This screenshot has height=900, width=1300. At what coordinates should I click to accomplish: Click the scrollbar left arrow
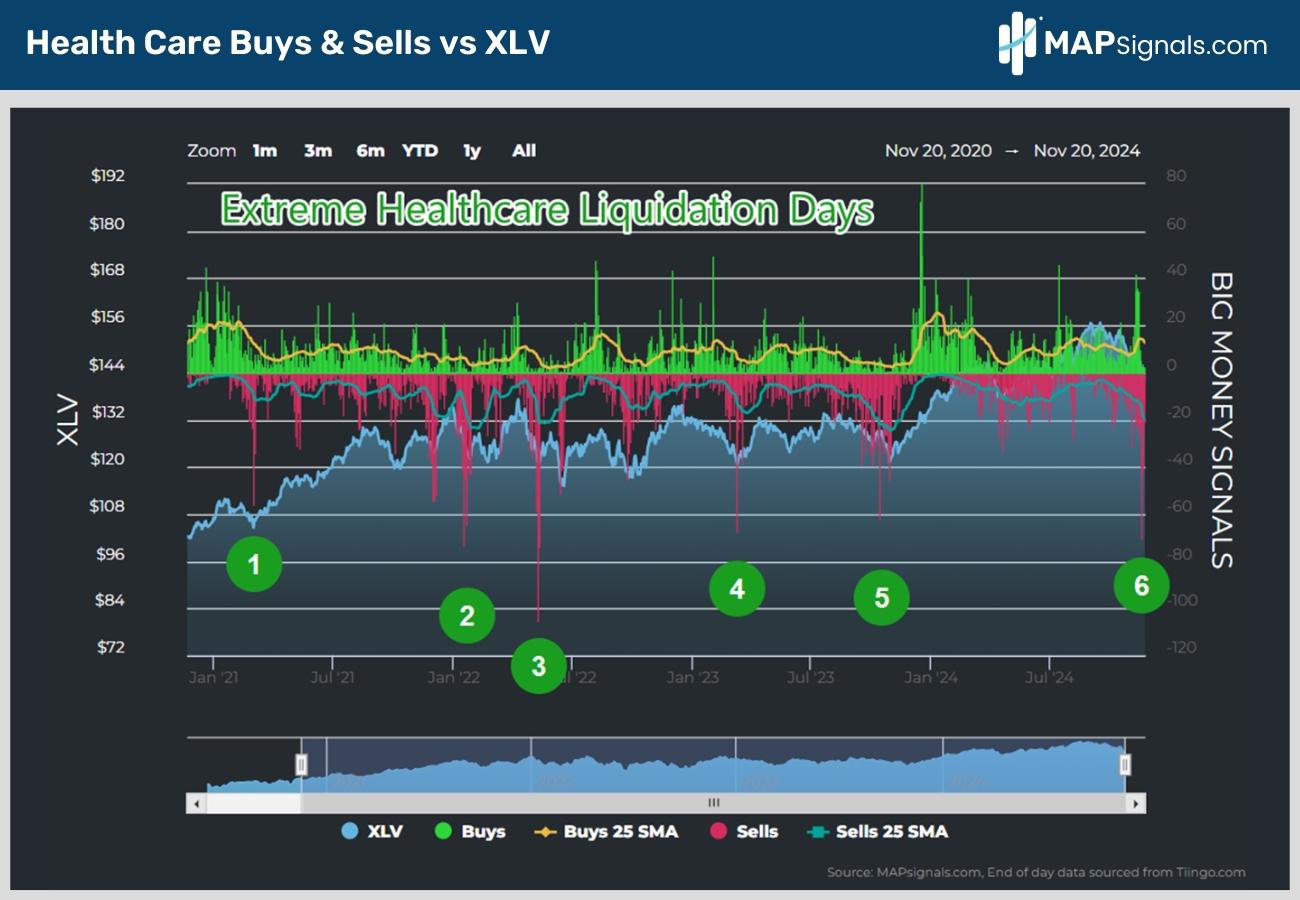coord(197,803)
